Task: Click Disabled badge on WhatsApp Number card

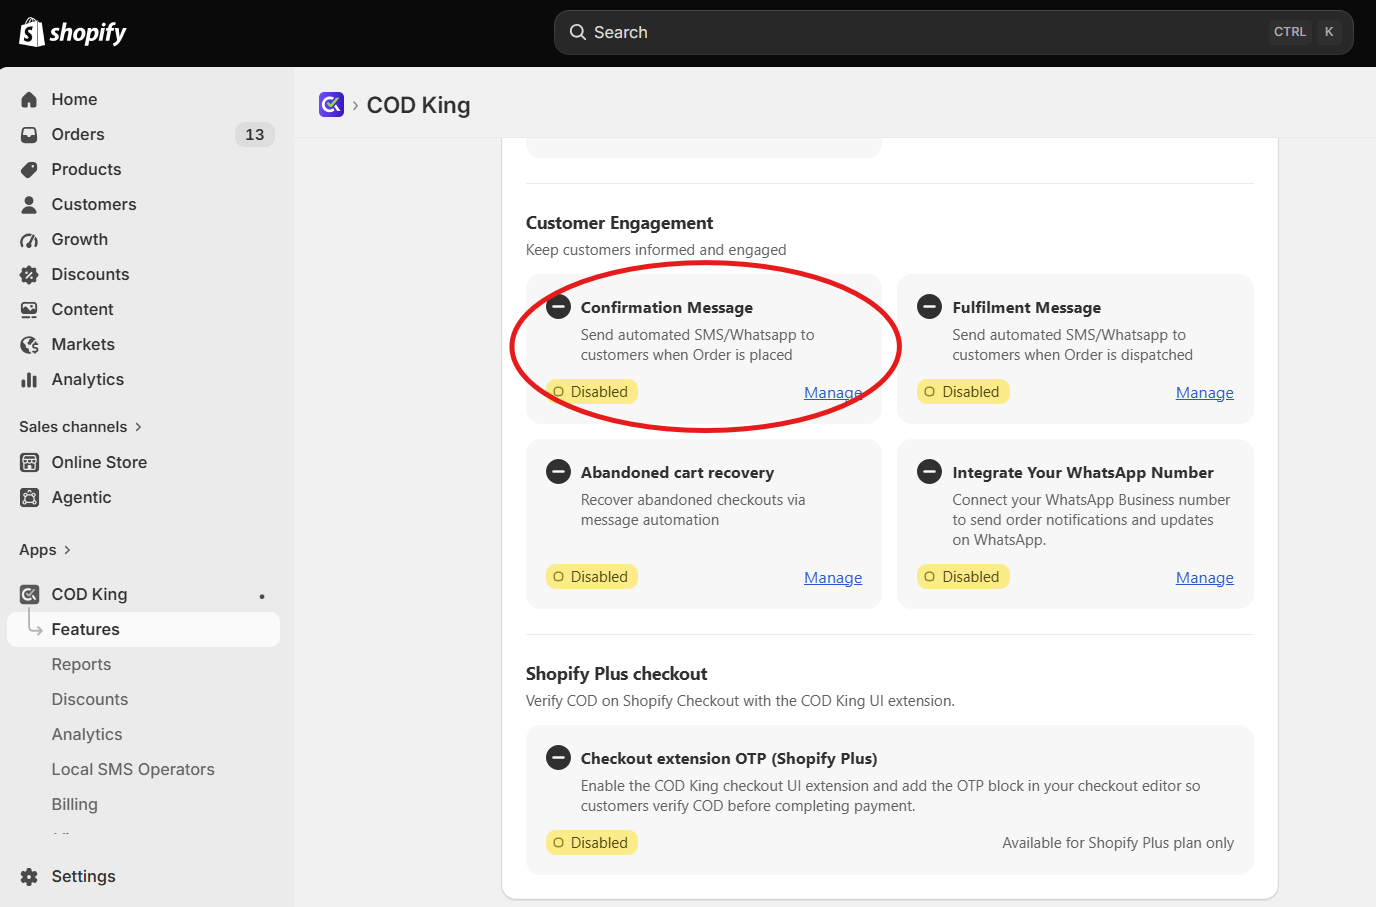Action: 963,577
